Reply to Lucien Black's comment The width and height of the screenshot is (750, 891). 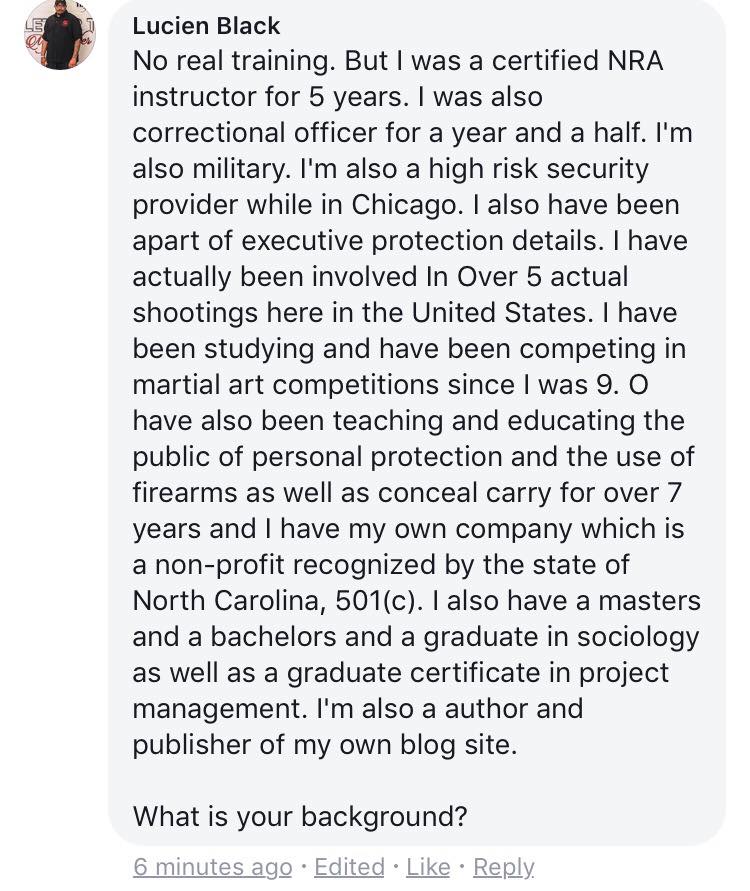[x=503, y=867]
